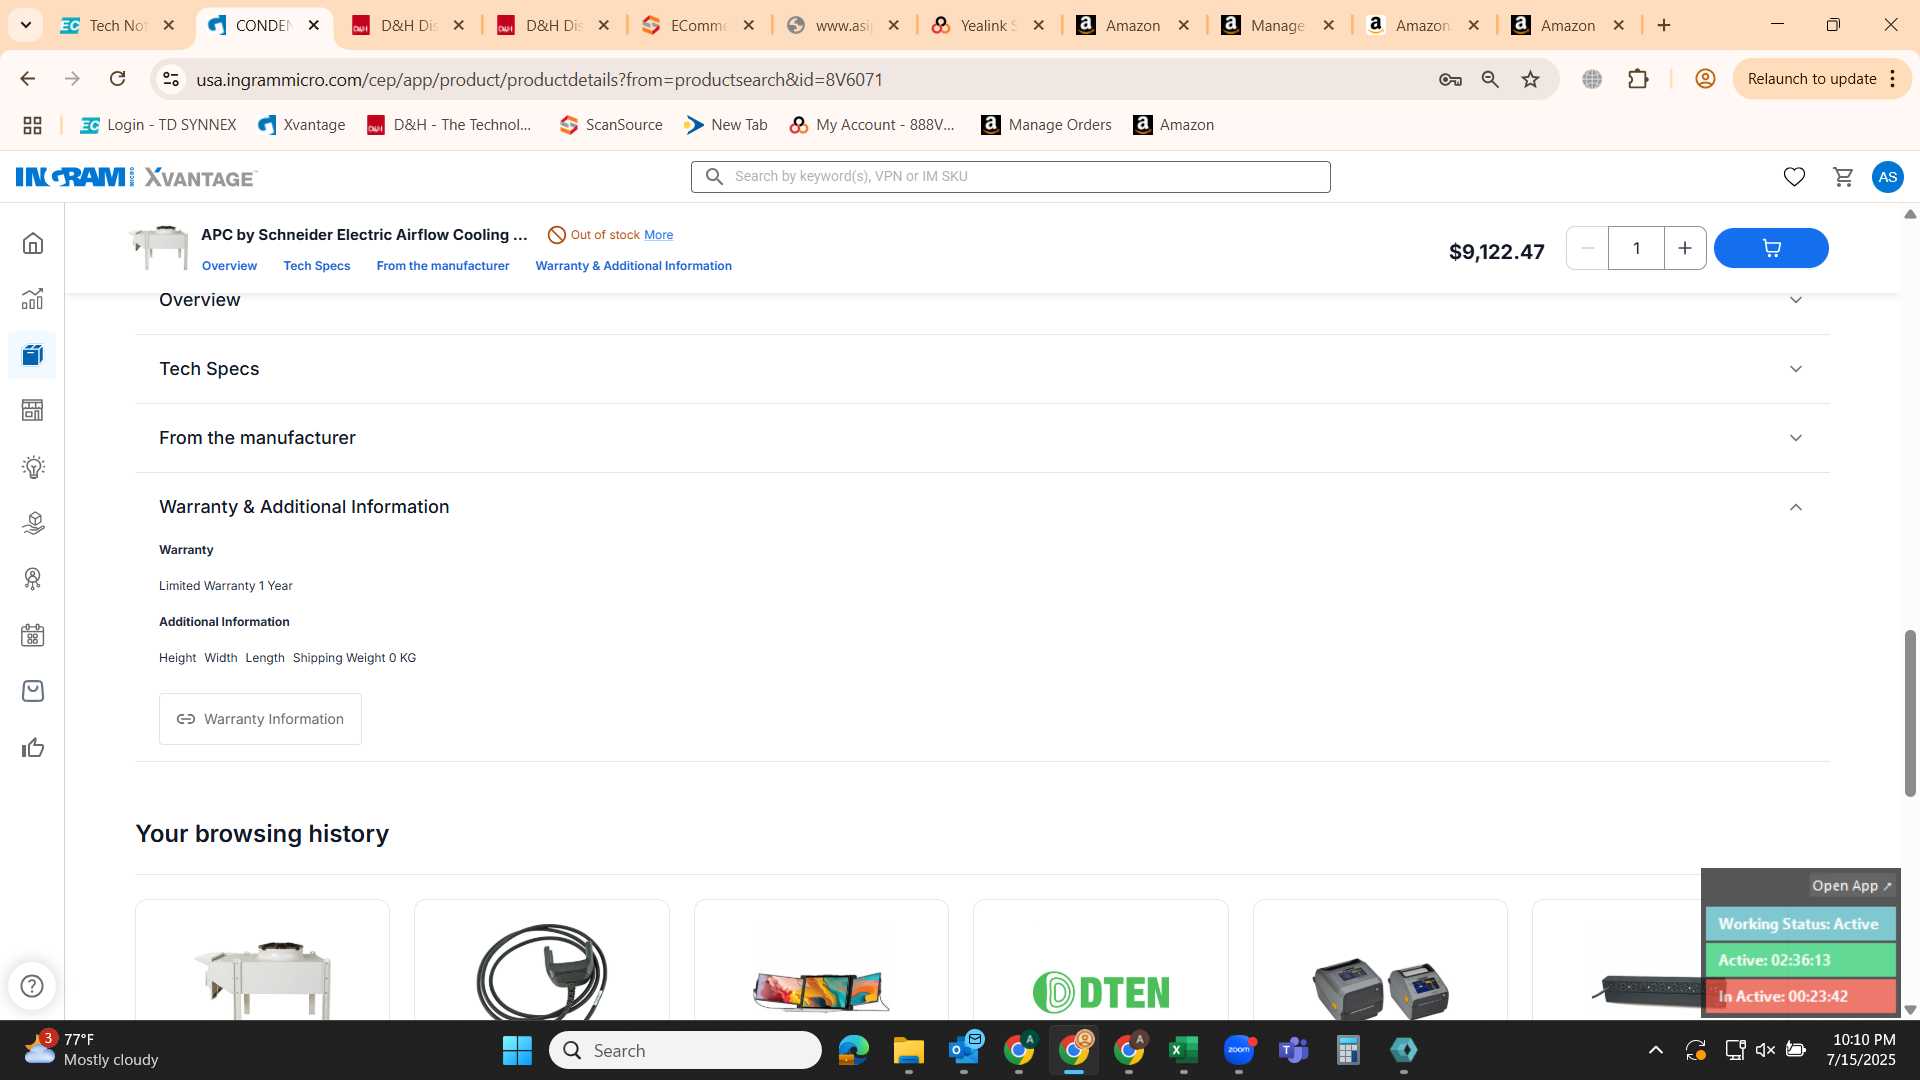Open the Home icon in sidebar
Screen dimensions: 1920x1080
point(33,243)
